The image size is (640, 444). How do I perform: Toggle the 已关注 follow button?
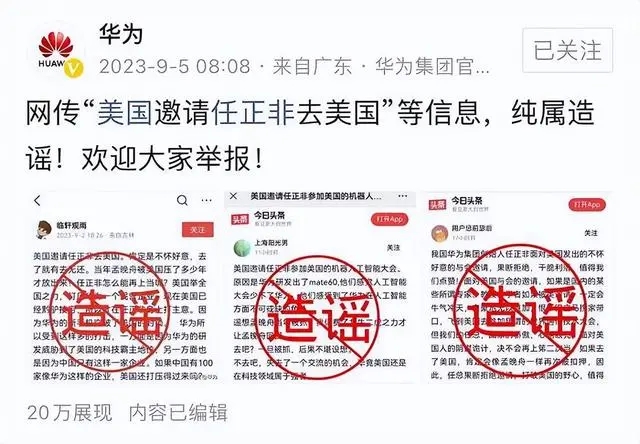click(567, 51)
